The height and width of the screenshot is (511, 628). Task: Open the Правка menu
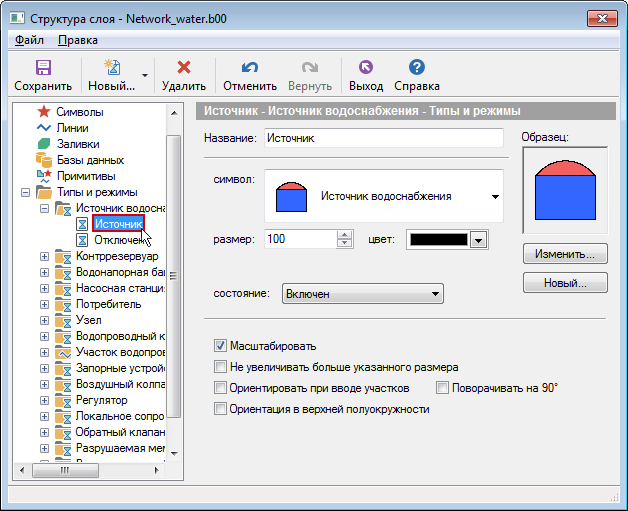pos(77,40)
